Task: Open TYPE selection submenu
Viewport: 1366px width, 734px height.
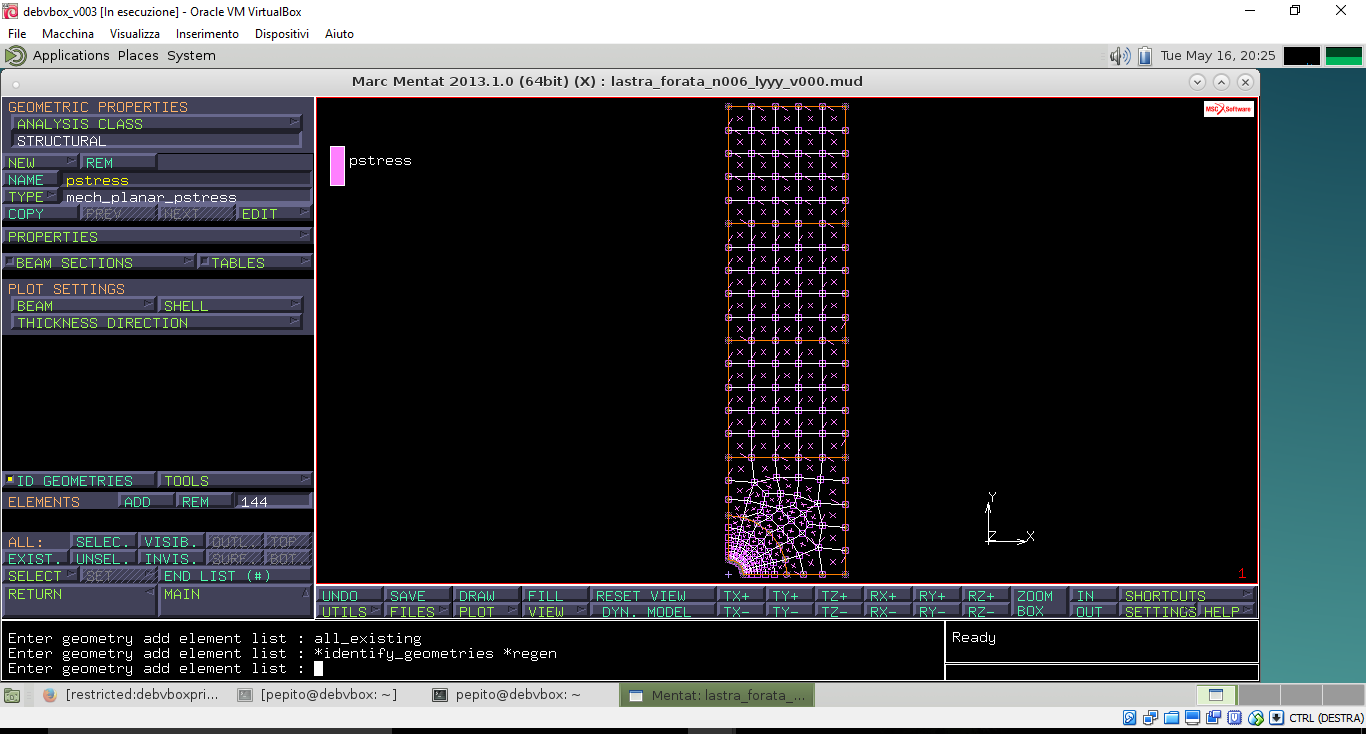Action: (x=32, y=196)
